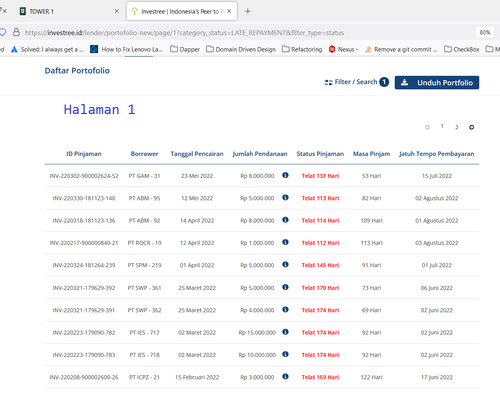Click due date 17 Juni 2022
This screenshot has height=404, width=500.
(437, 377)
